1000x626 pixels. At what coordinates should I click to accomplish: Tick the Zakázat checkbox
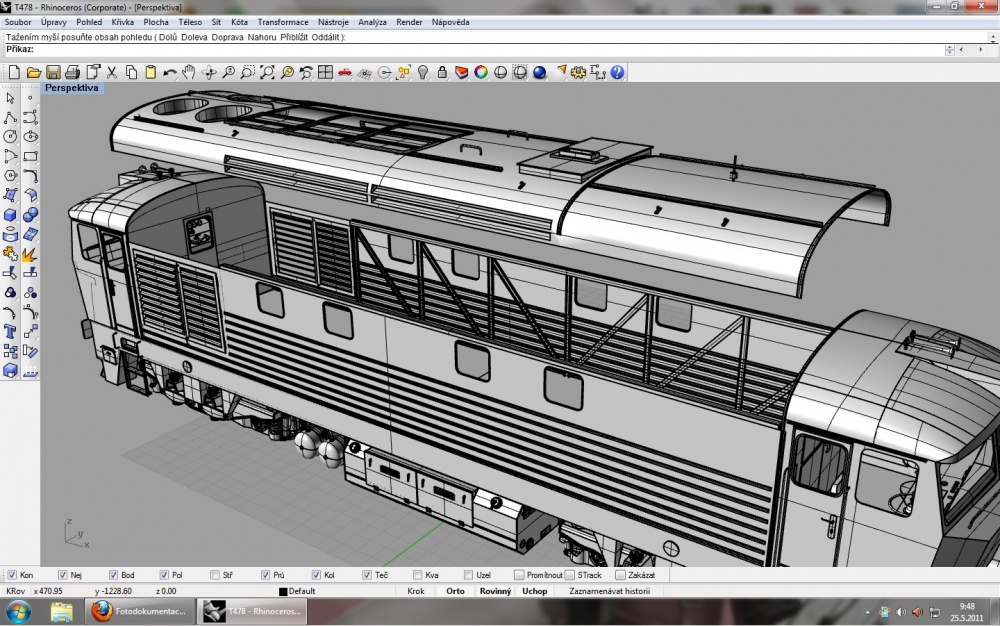tap(621, 575)
